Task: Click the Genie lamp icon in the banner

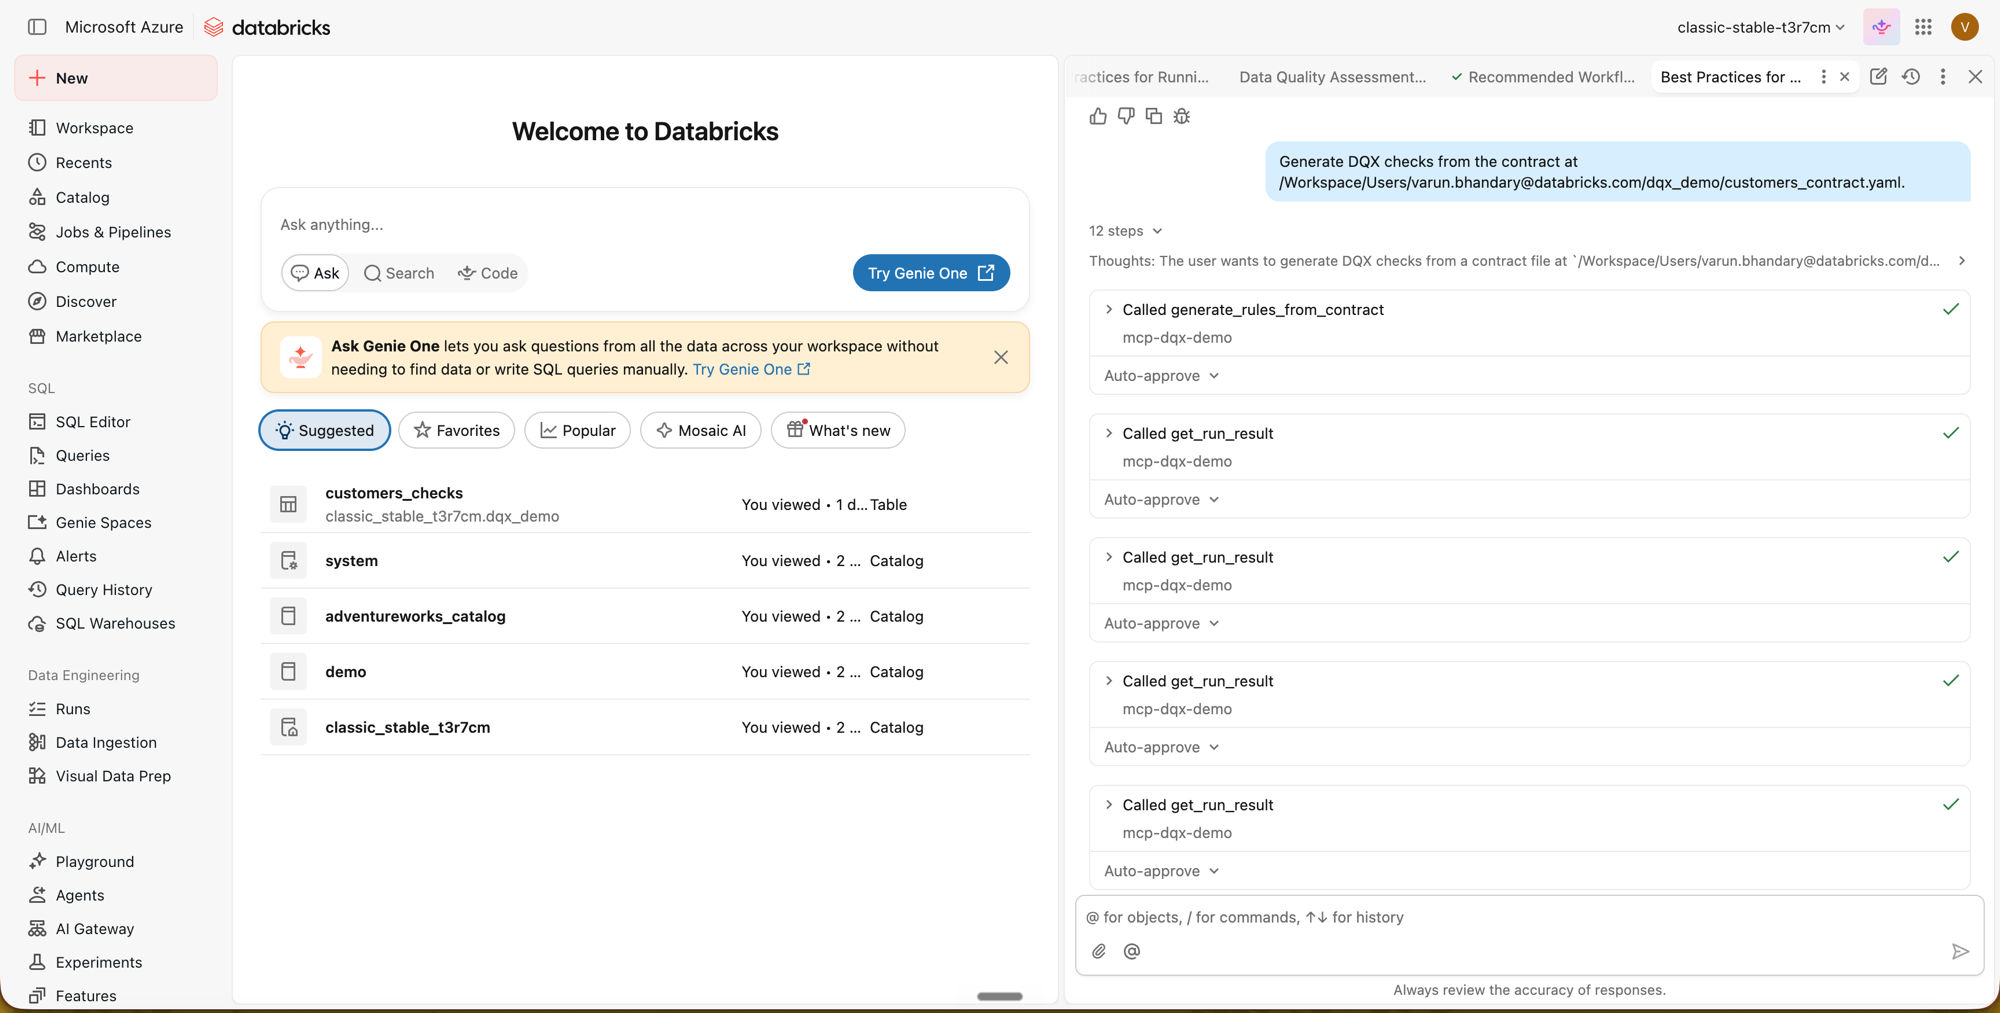Action: pos(300,357)
